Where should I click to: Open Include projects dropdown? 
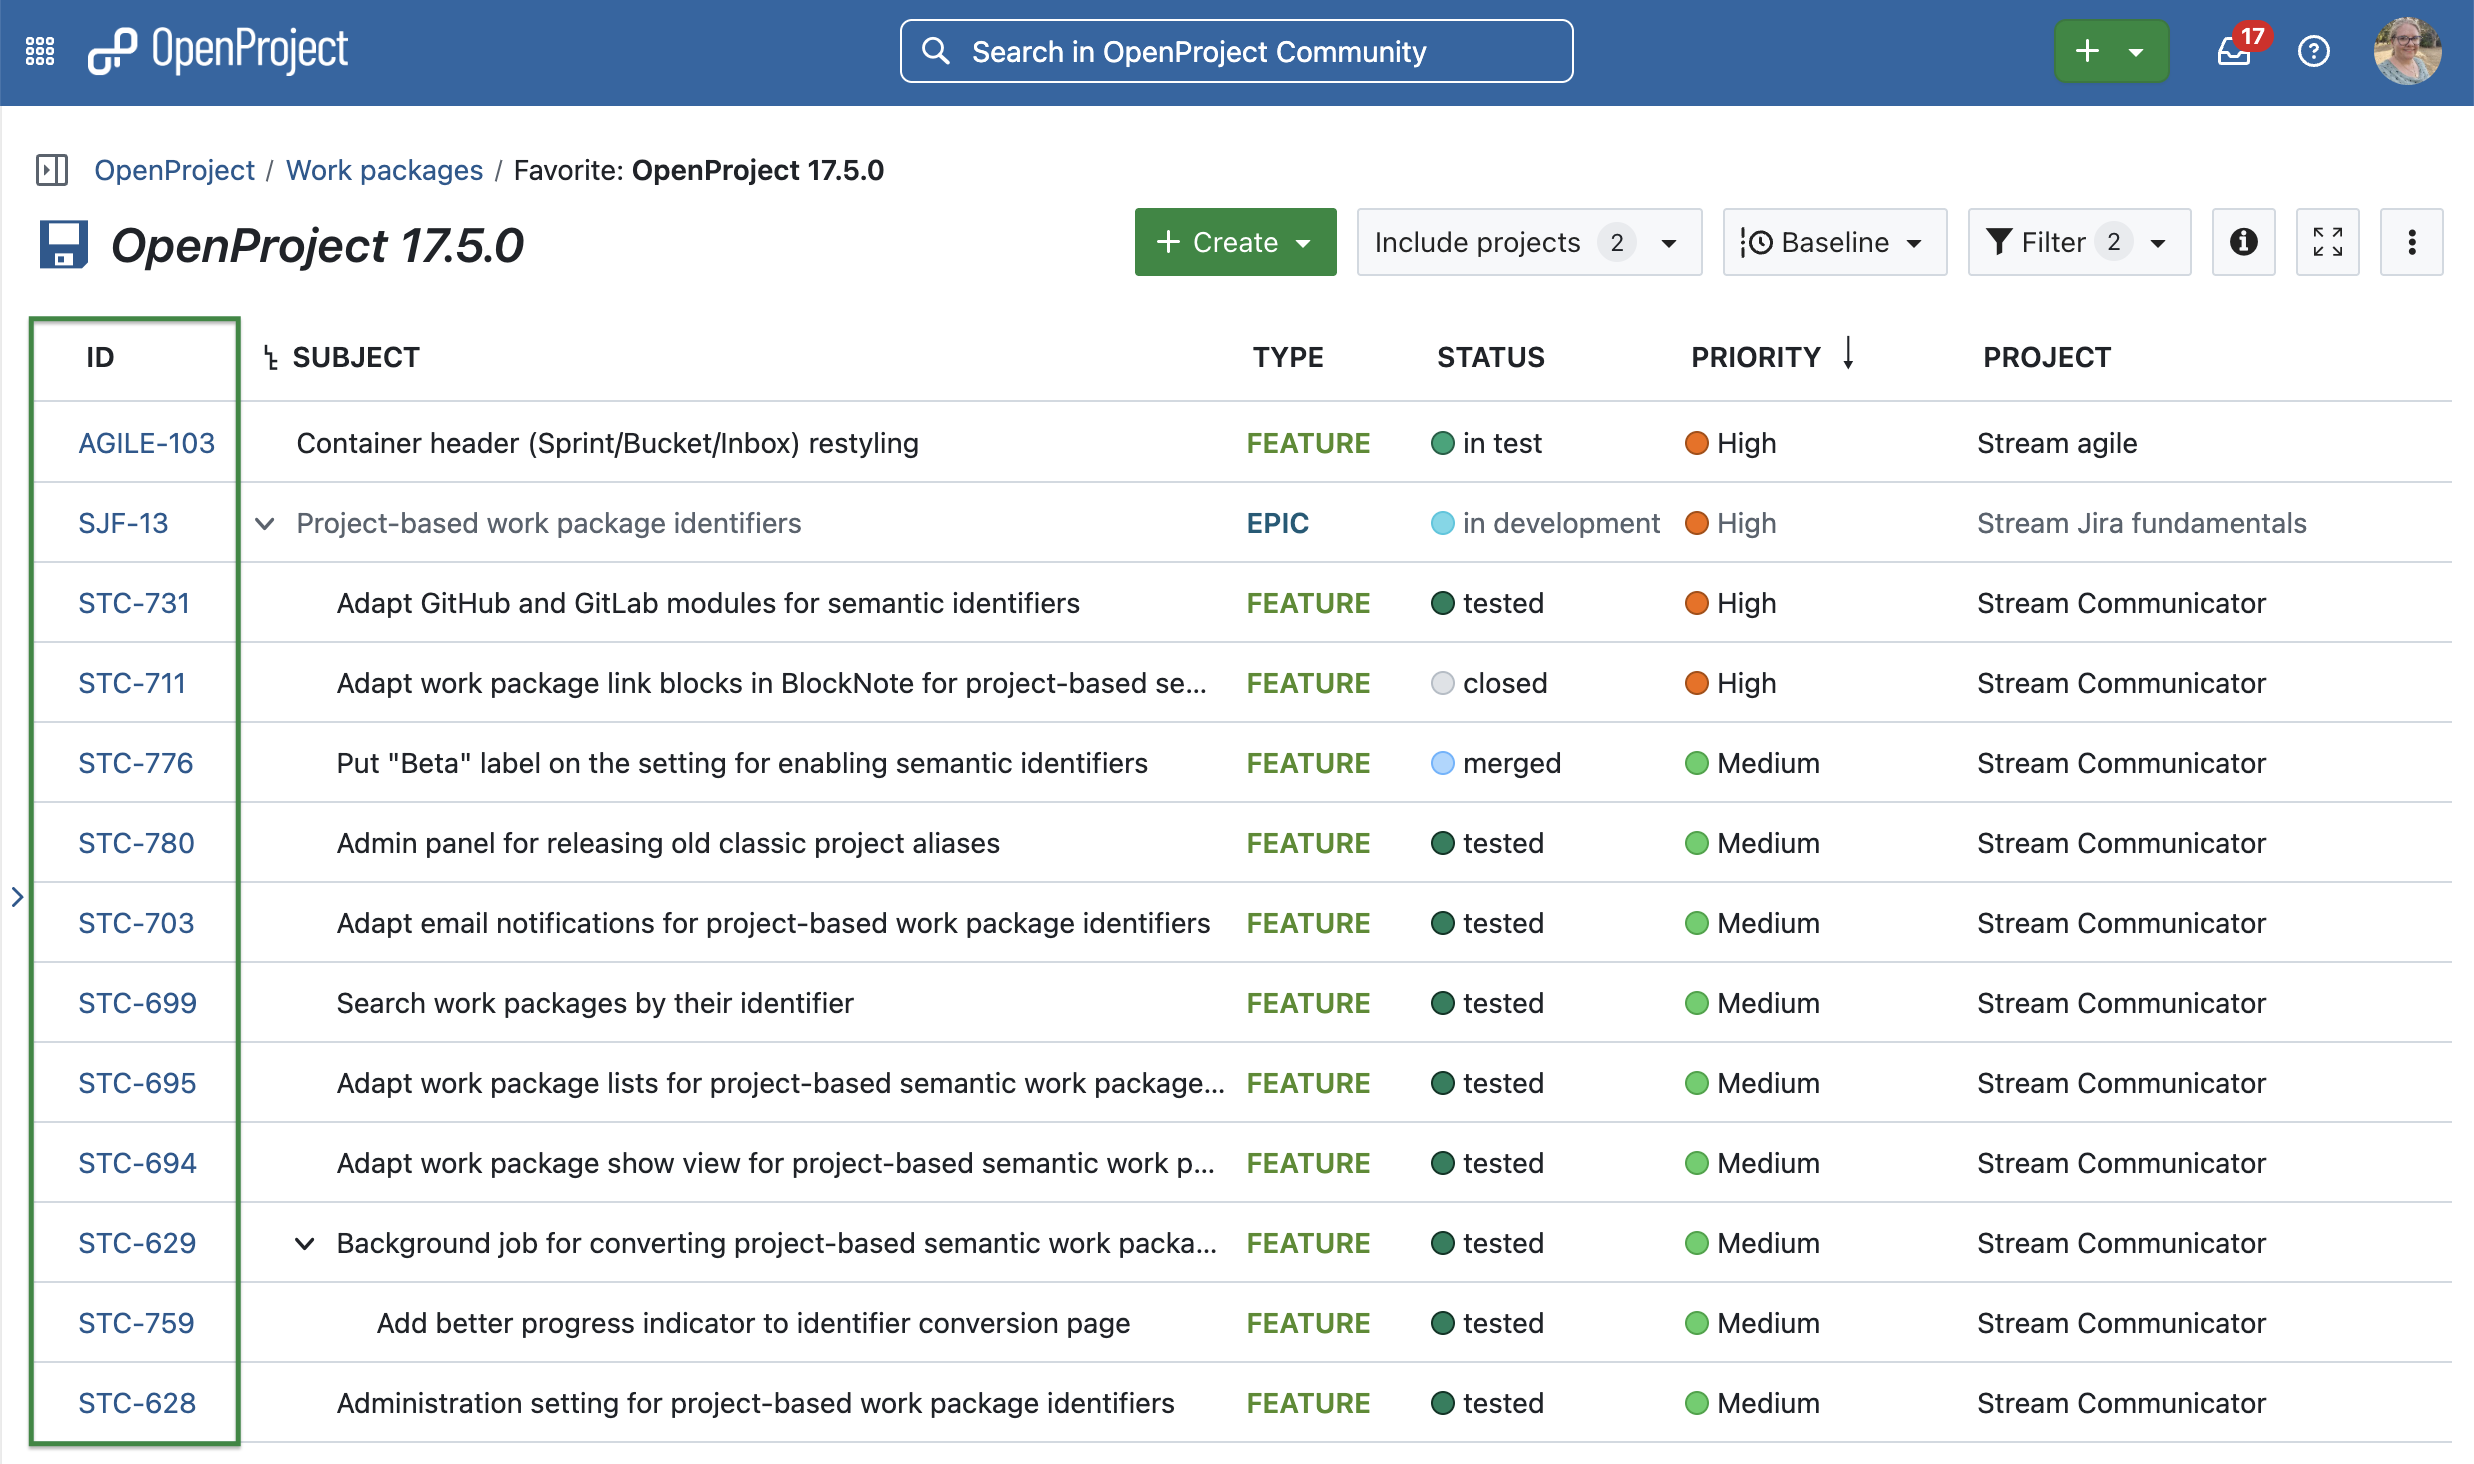click(x=1529, y=242)
